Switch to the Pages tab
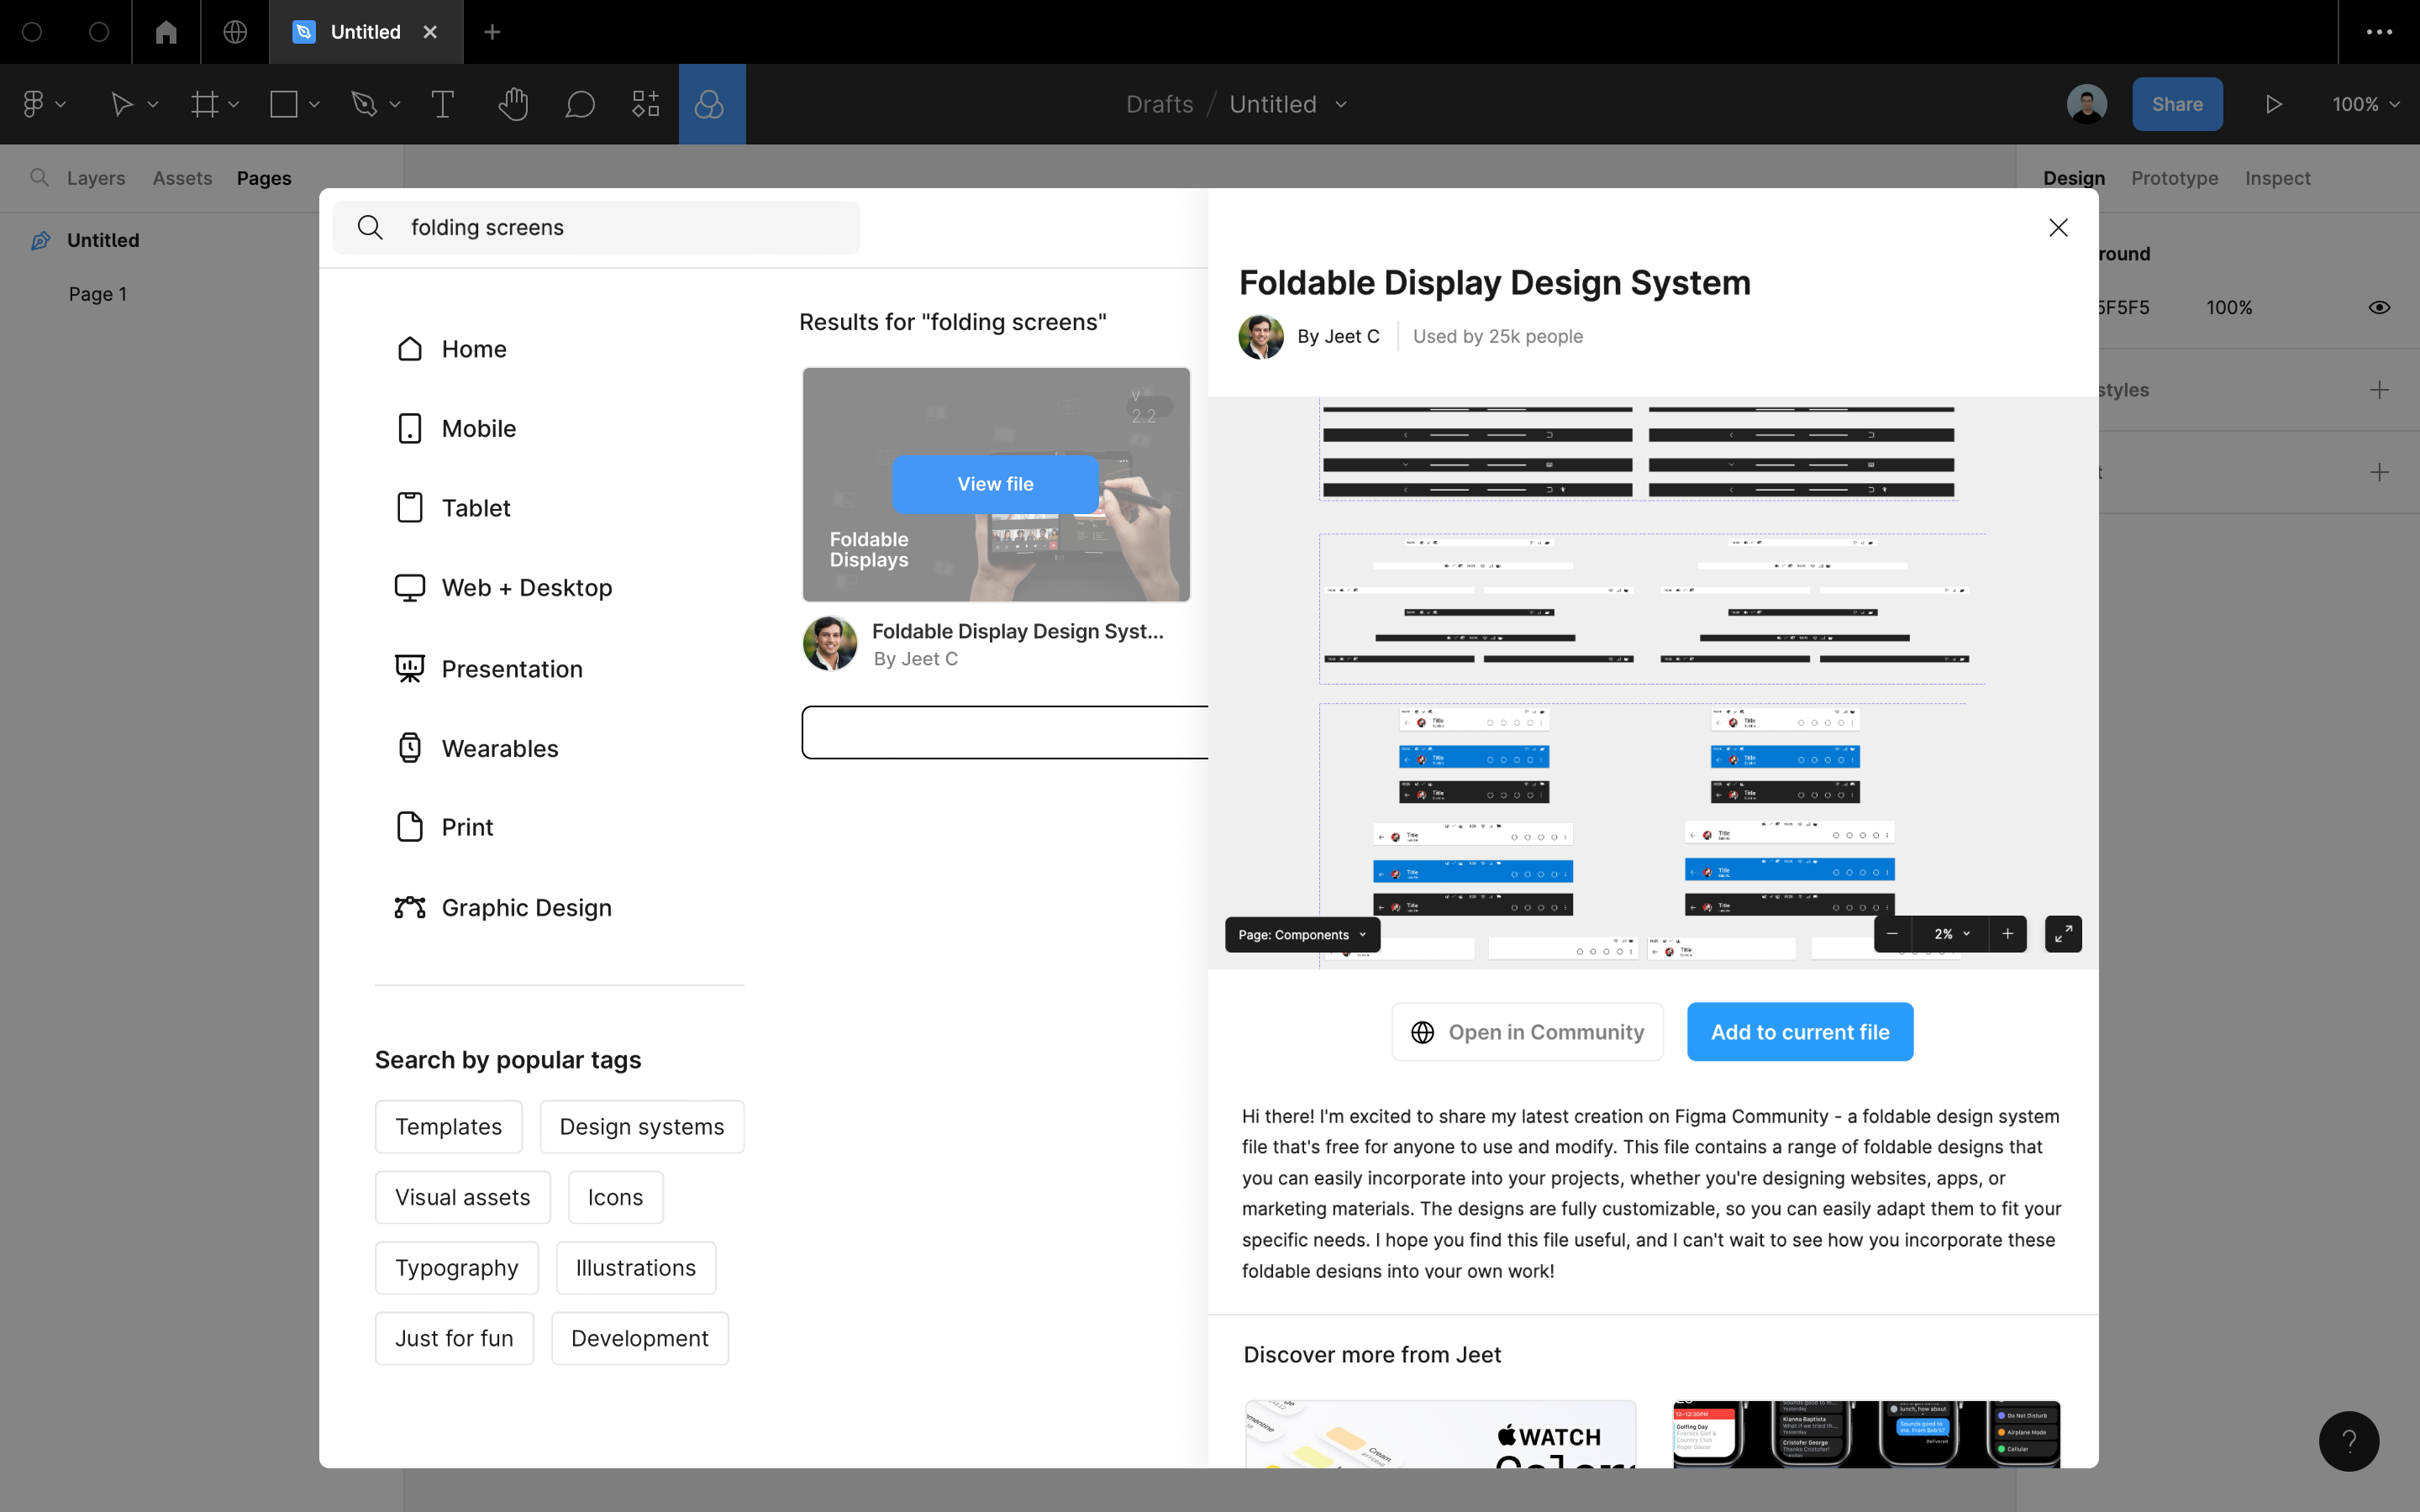The height and width of the screenshot is (1512, 2420). 264,178
